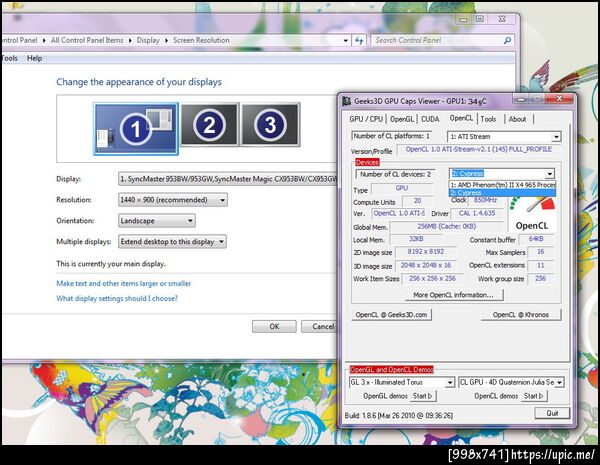Screen dimensions: 600x465
Task: Select display monitor 3 thumbnail
Action: click(271, 125)
